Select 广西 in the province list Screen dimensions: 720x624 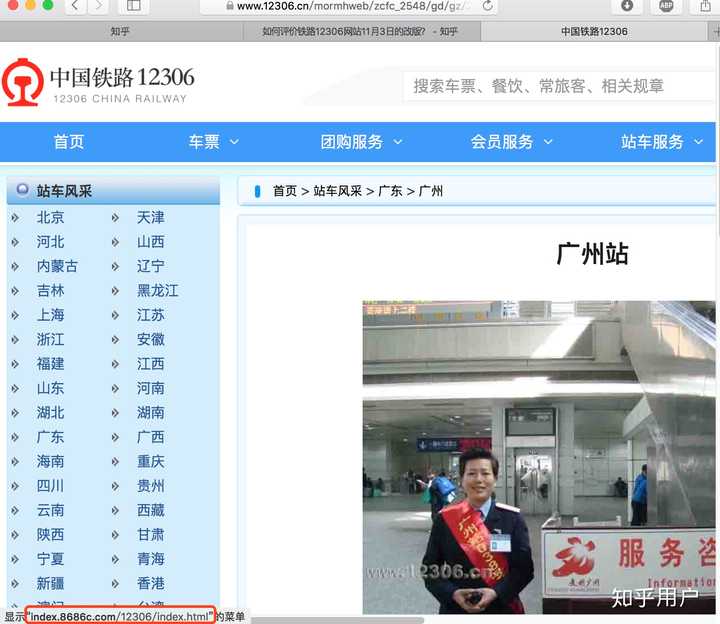pos(151,437)
